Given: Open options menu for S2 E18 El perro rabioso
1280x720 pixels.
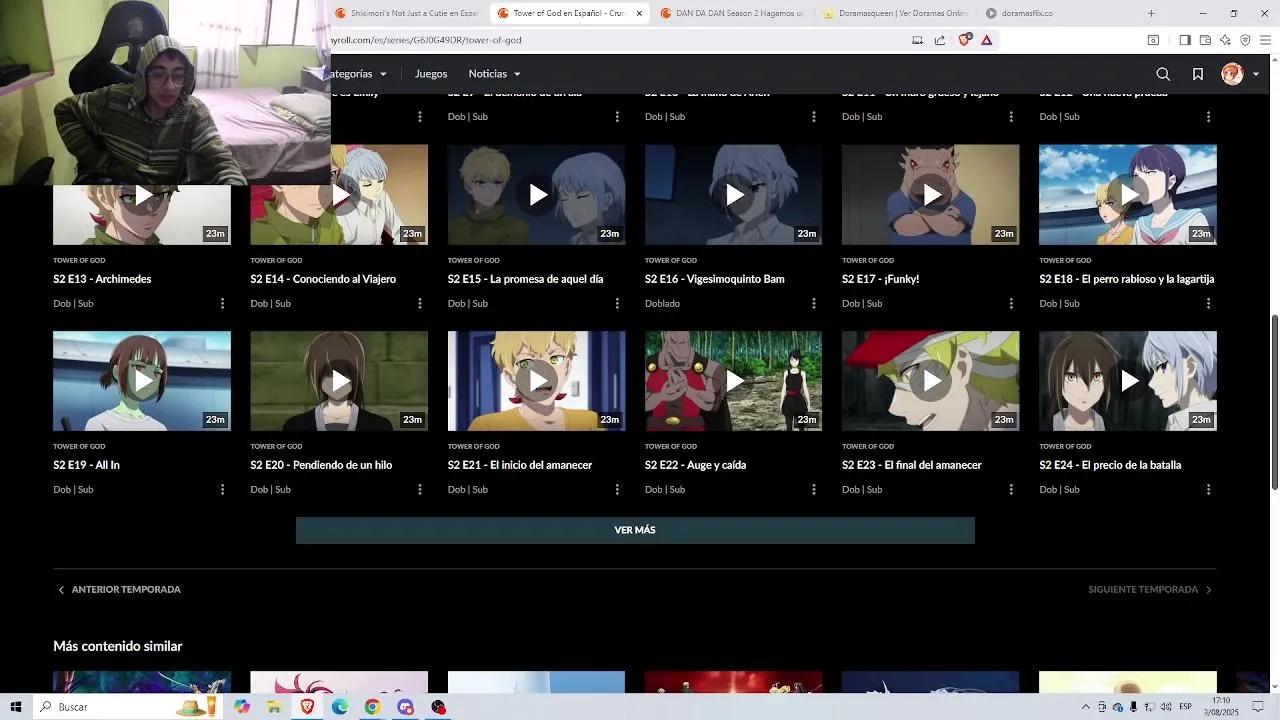Looking at the screenshot, I should click(1208, 303).
